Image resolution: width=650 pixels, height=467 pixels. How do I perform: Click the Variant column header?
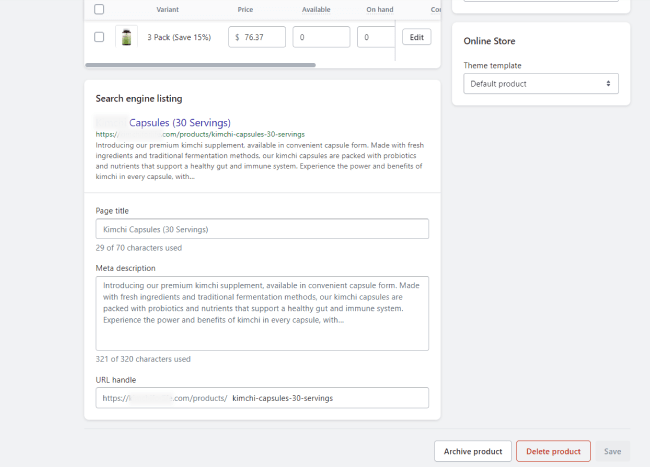(x=168, y=10)
